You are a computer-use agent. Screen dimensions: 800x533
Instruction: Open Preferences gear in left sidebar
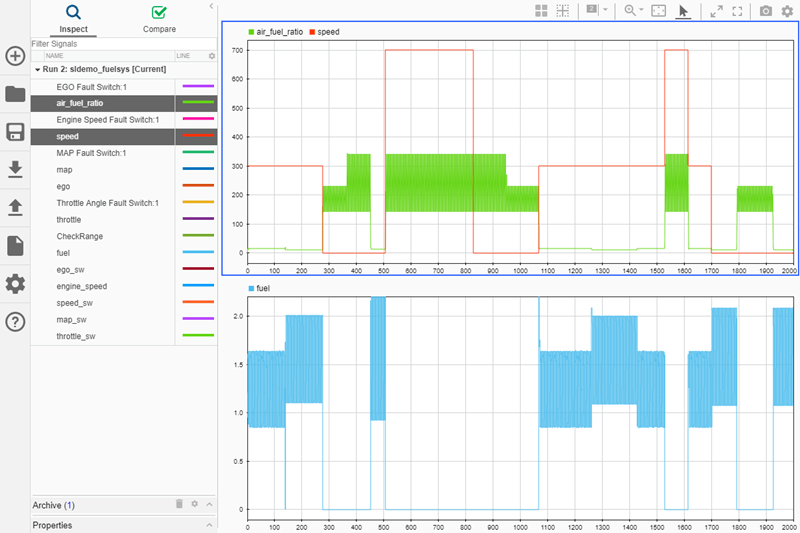pos(15,284)
